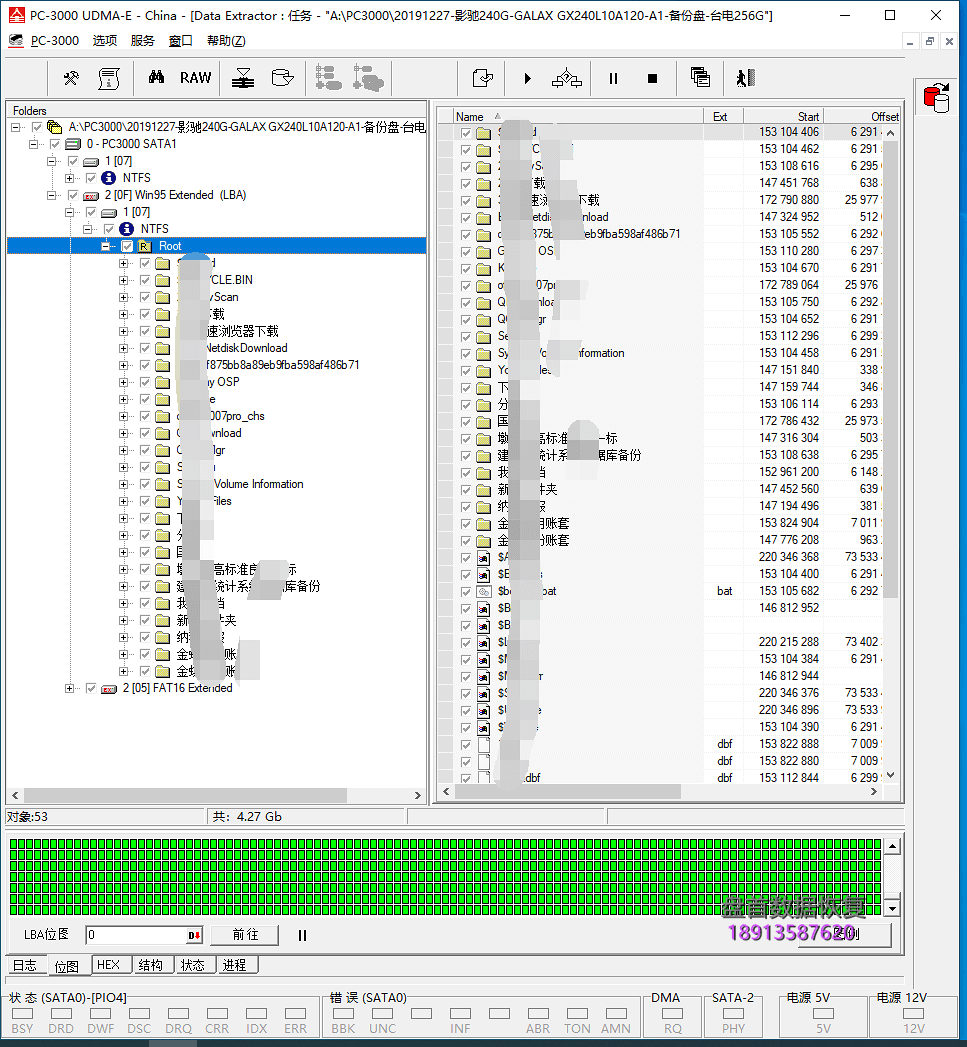Click the PC-3000 application logo in menu bar
The height and width of the screenshot is (1047, 967).
[x=16, y=41]
